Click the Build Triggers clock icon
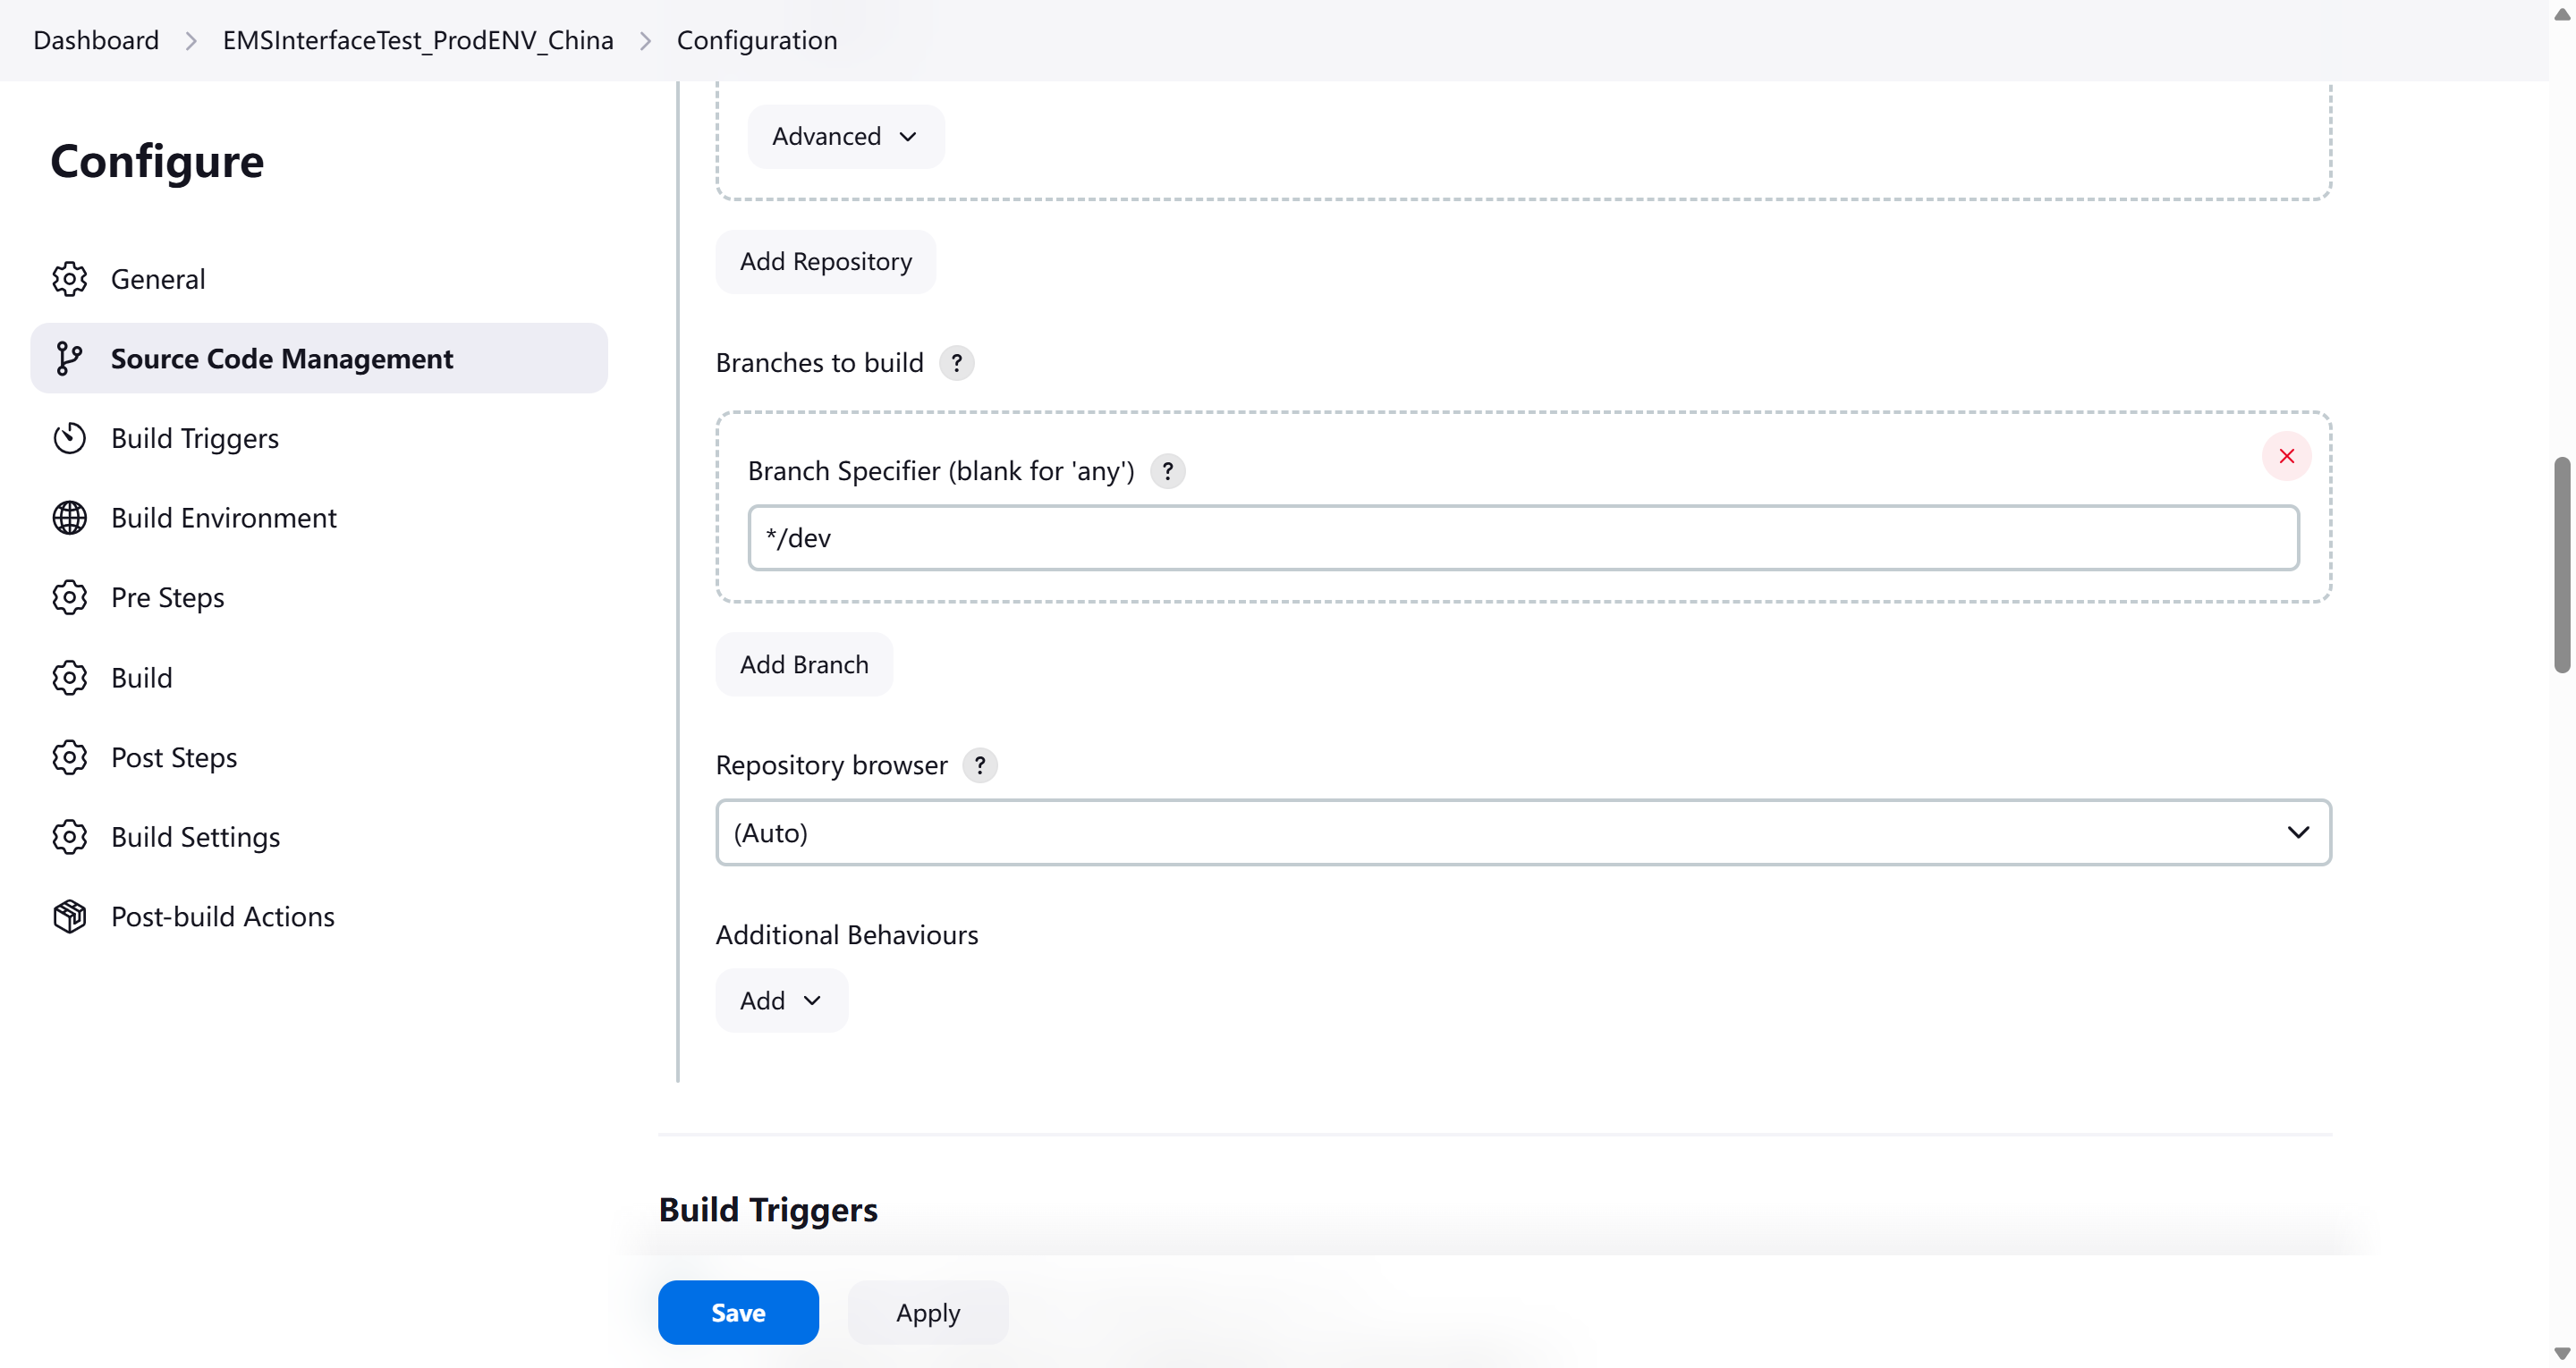Viewport: 2576px width, 1368px height. (69, 438)
